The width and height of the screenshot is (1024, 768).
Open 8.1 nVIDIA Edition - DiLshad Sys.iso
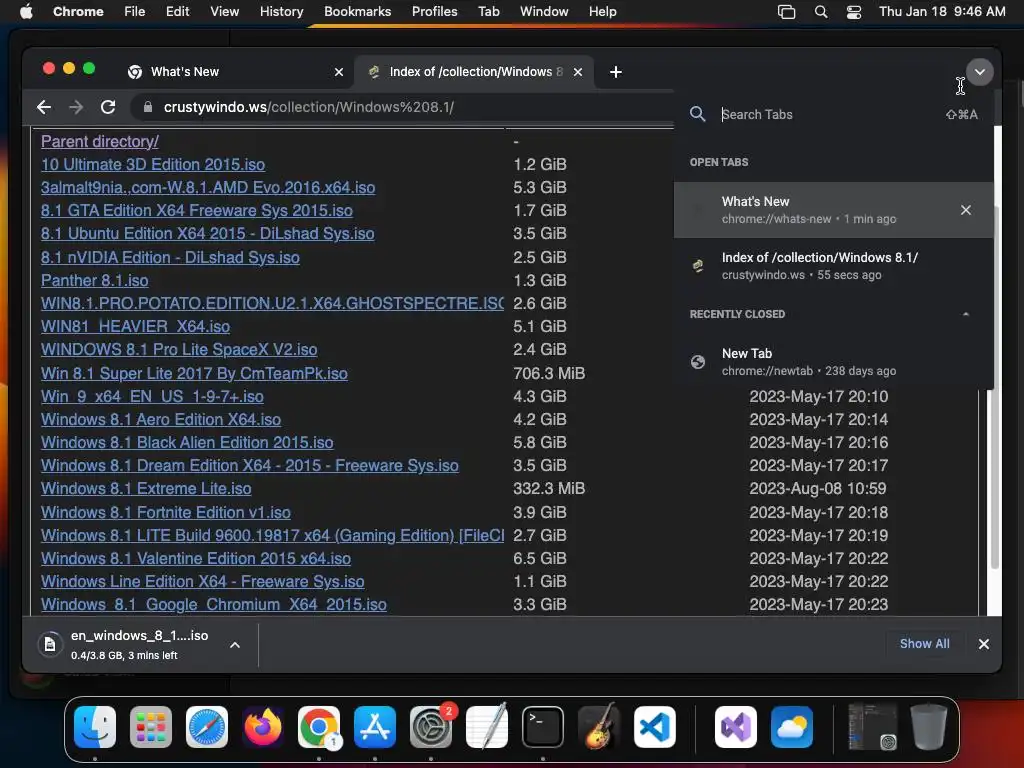[170, 257]
